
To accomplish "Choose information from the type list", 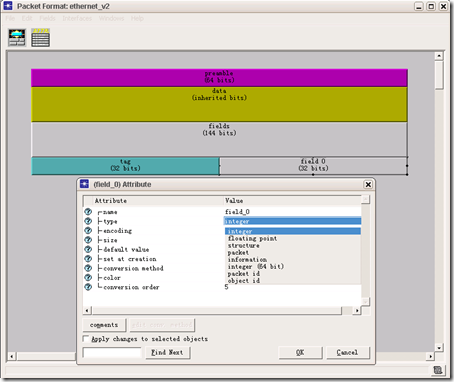I will click(293, 259).
